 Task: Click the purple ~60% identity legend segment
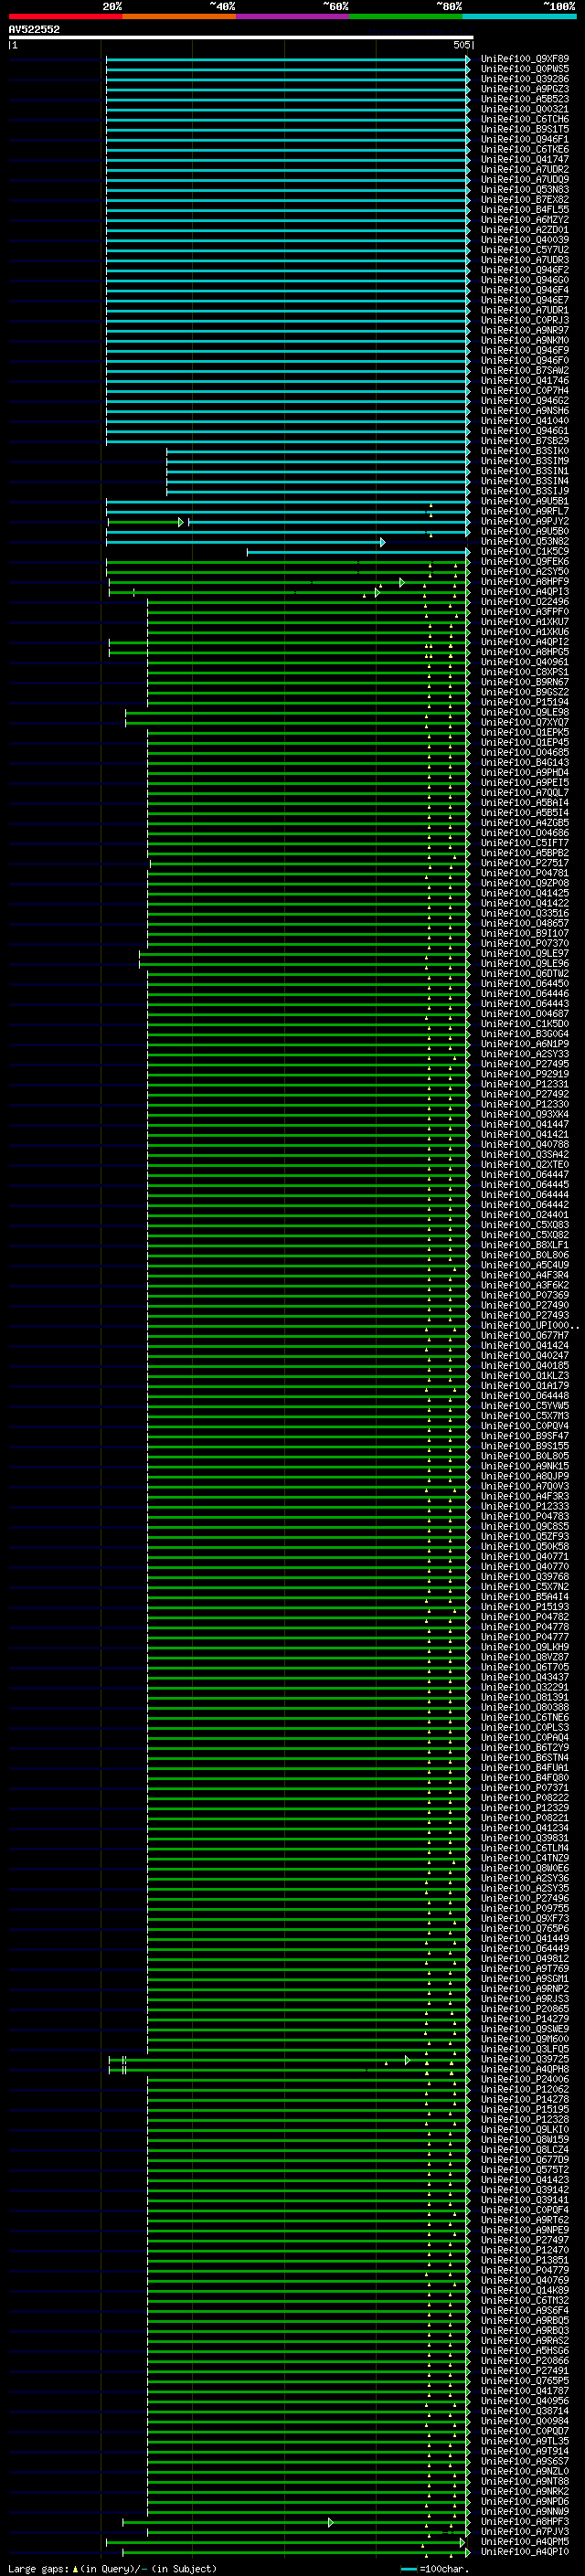point(293,16)
